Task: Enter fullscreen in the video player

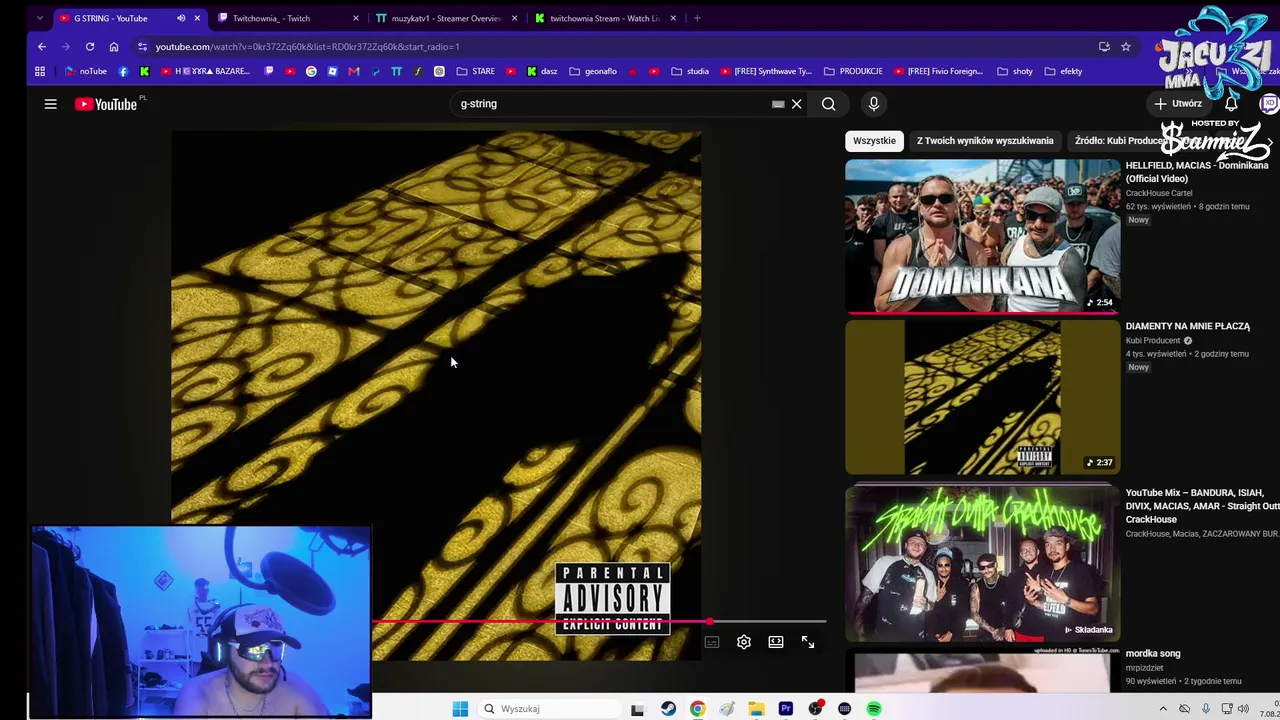Action: [808, 642]
